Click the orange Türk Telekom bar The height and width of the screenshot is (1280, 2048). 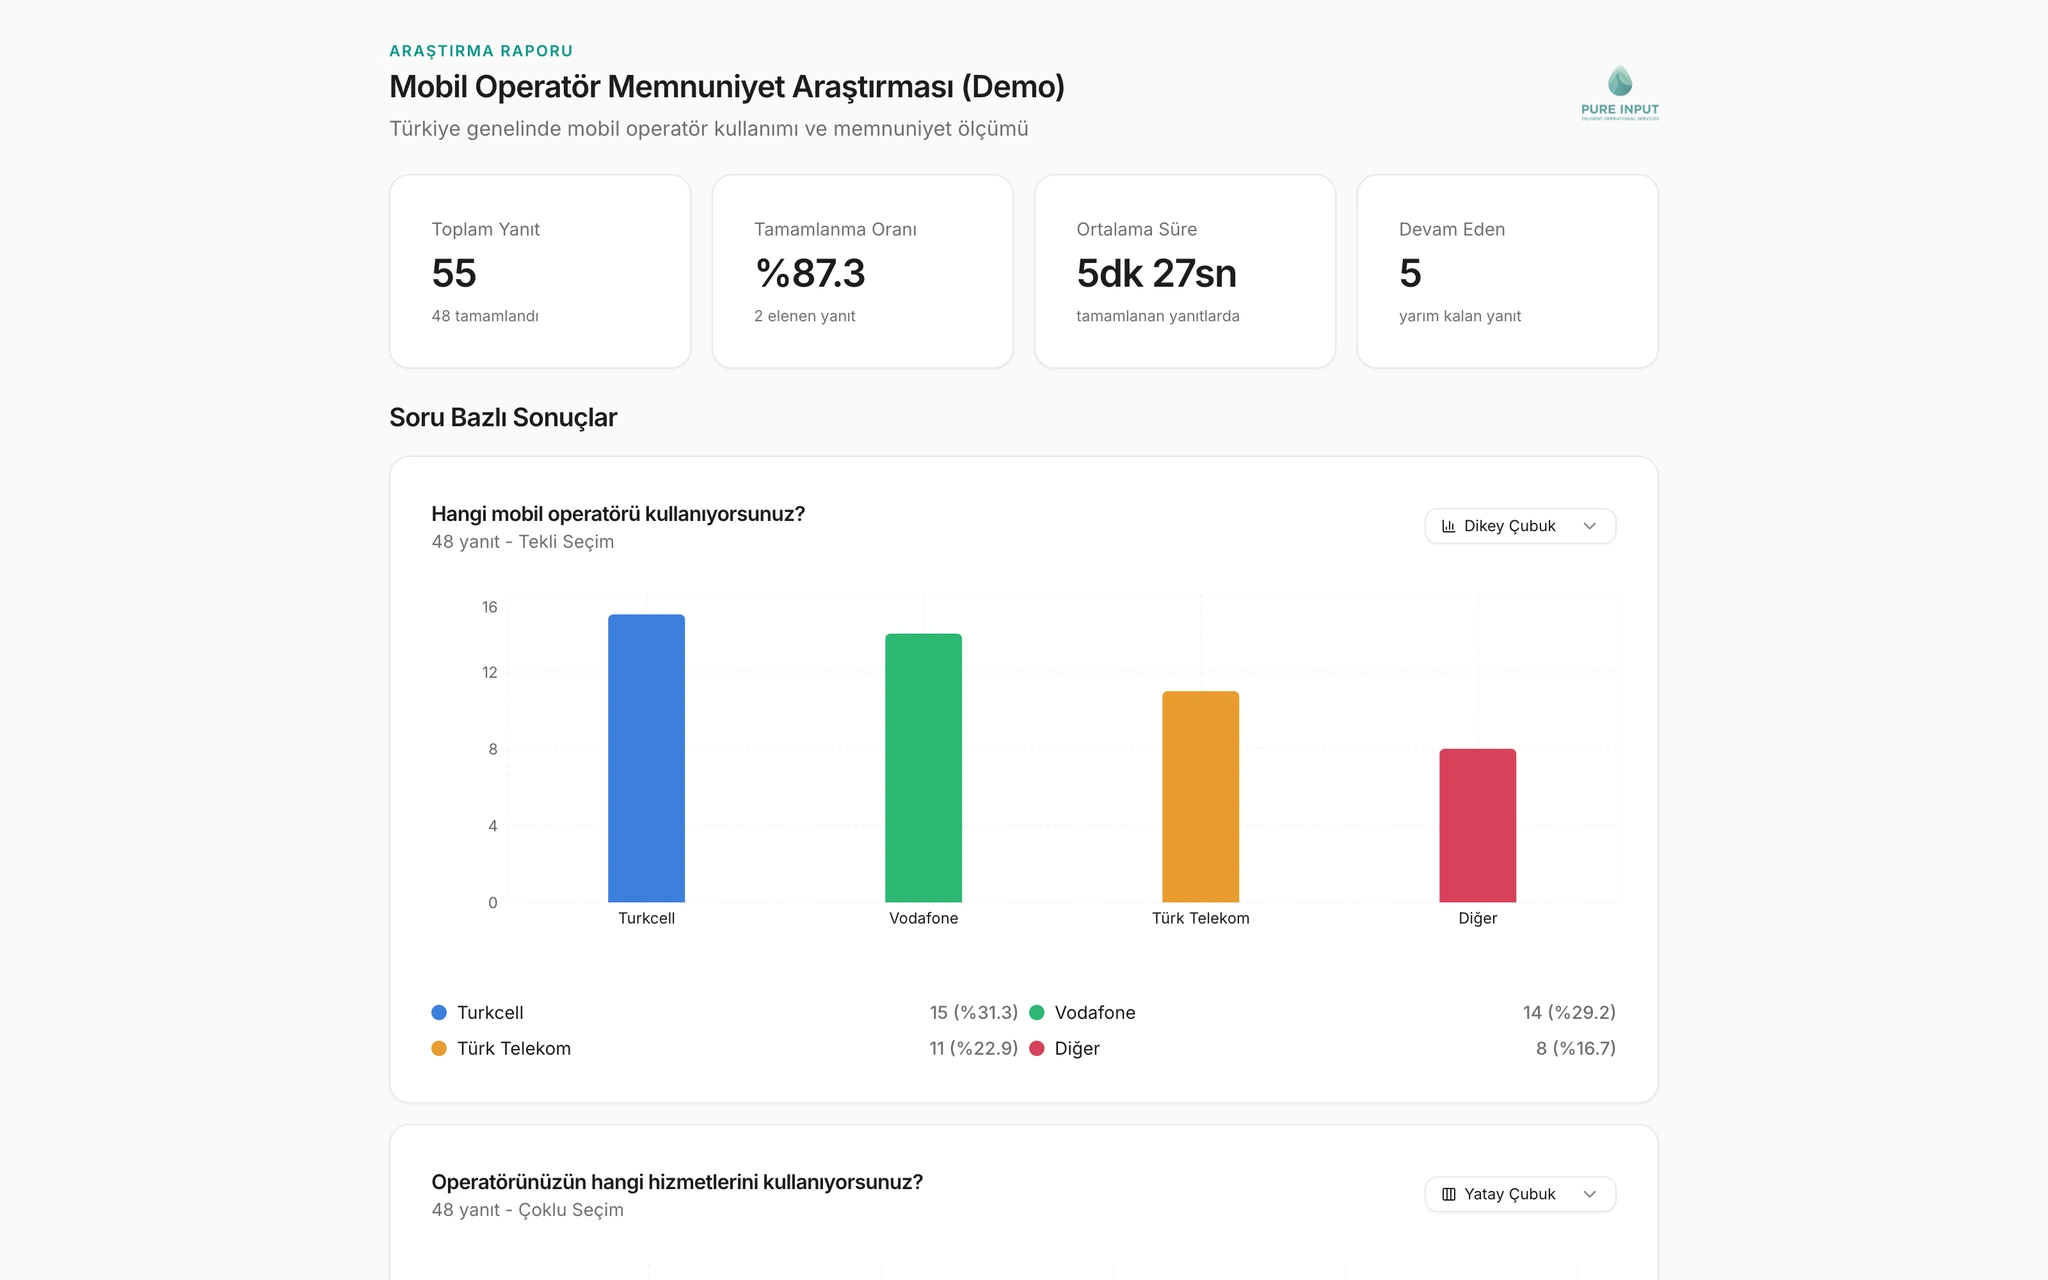click(1200, 797)
